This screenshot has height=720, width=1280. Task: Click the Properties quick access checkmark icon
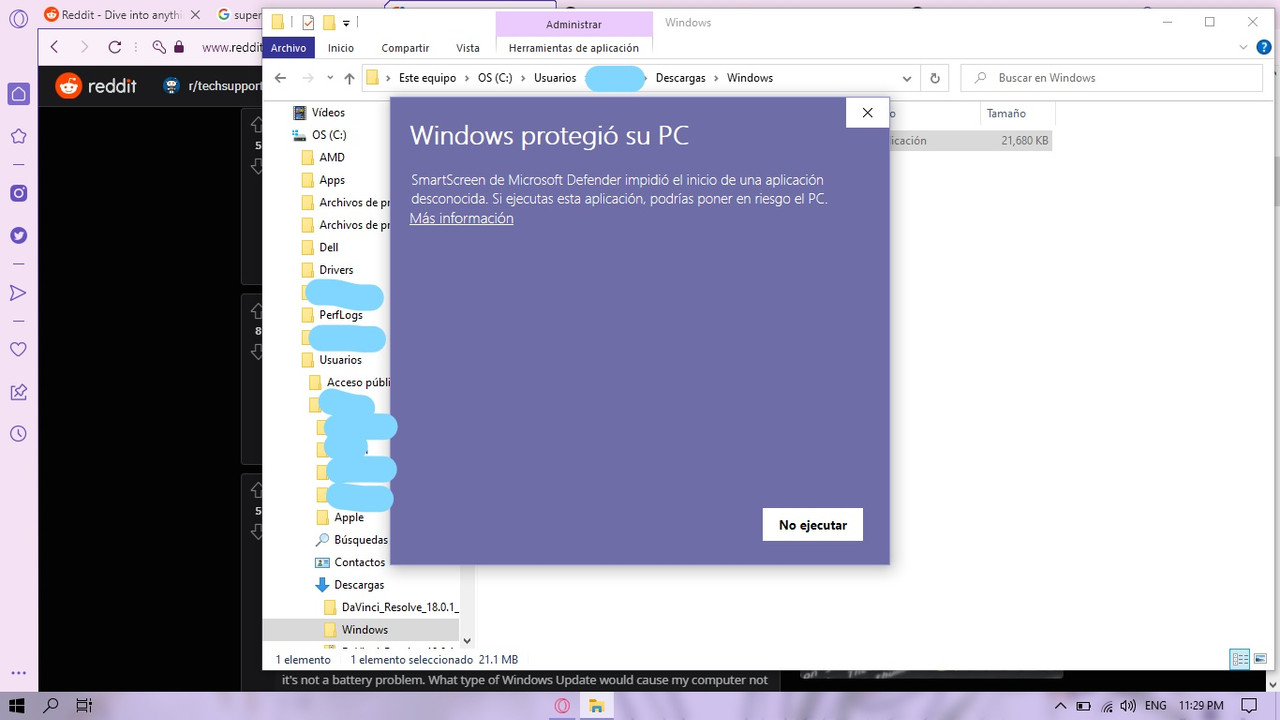click(308, 22)
